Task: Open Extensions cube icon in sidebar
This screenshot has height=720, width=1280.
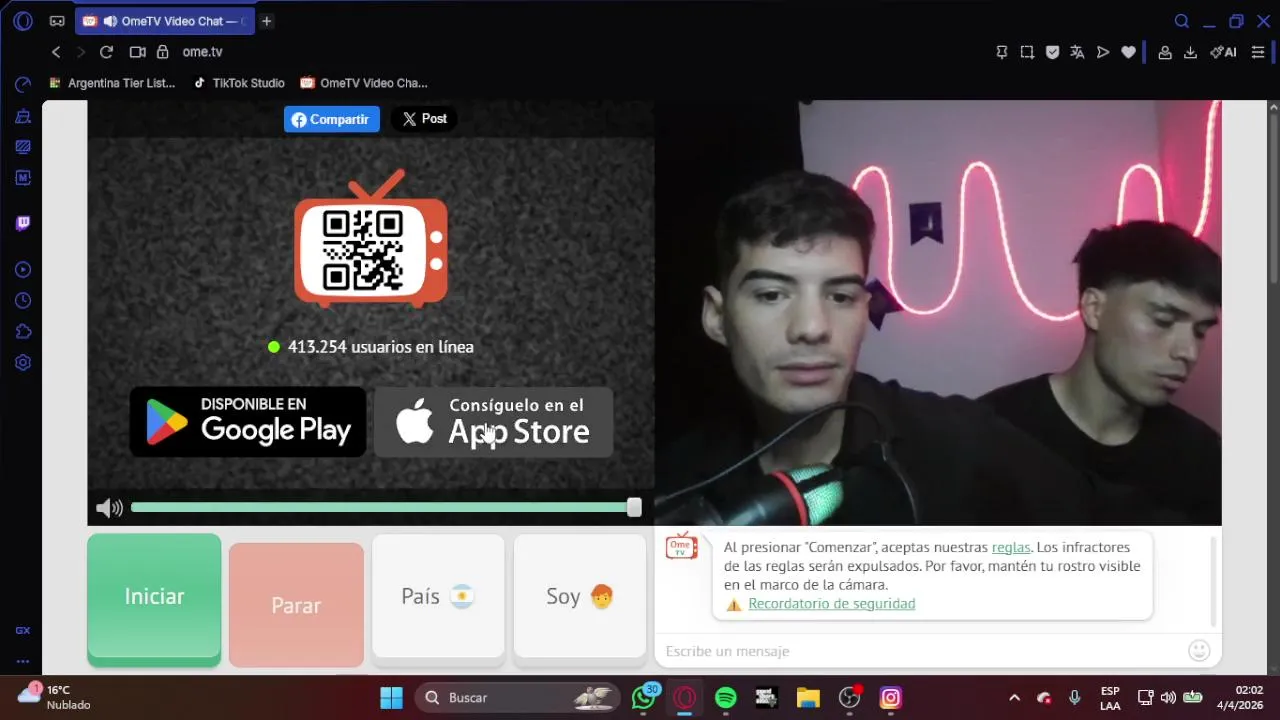Action: [x=23, y=332]
